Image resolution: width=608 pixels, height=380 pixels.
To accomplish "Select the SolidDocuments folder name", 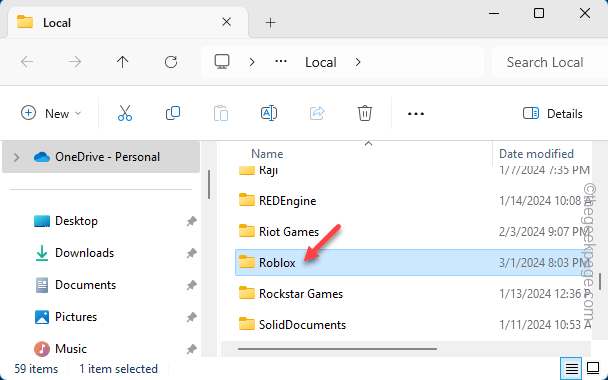I will [x=302, y=325].
